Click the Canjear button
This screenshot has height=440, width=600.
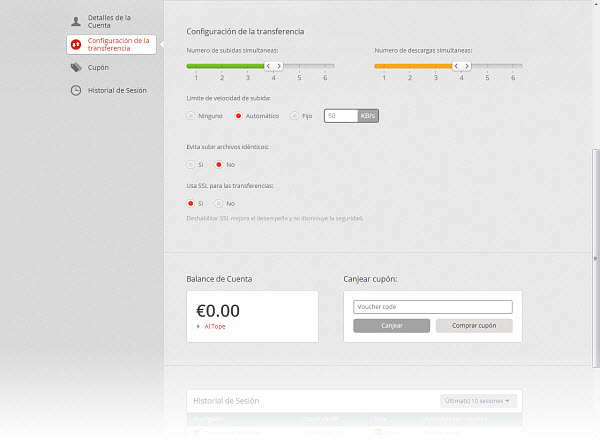[x=391, y=326]
